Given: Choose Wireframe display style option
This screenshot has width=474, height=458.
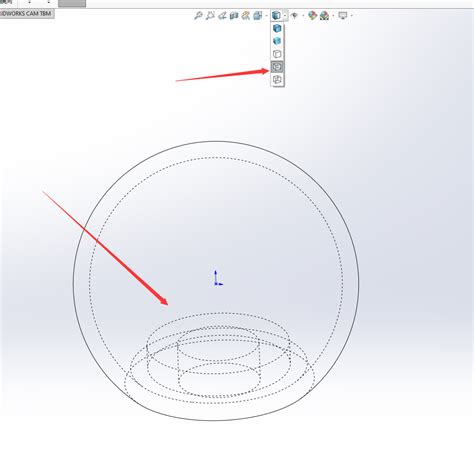Looking at the screenshot, I should pos(277,79).
